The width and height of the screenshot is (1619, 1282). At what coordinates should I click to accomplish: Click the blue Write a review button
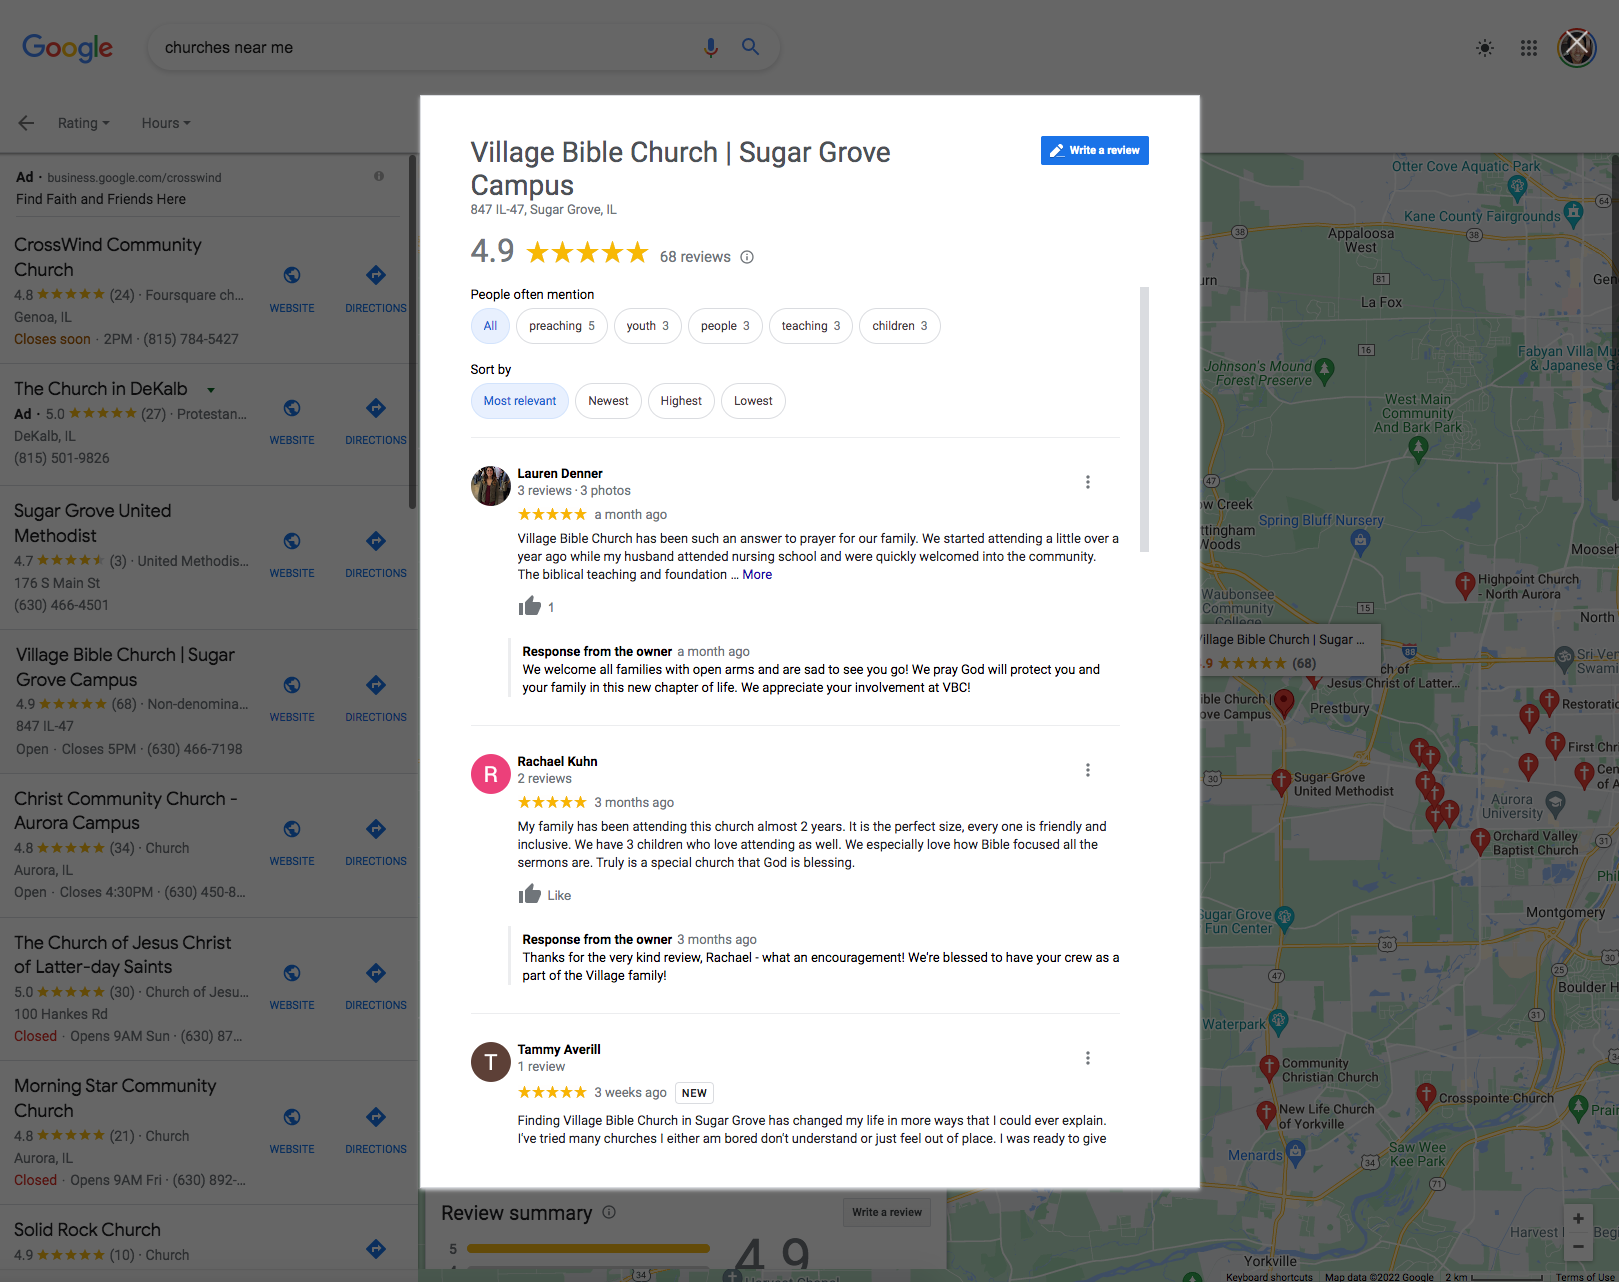click(x=1094, y=150)
